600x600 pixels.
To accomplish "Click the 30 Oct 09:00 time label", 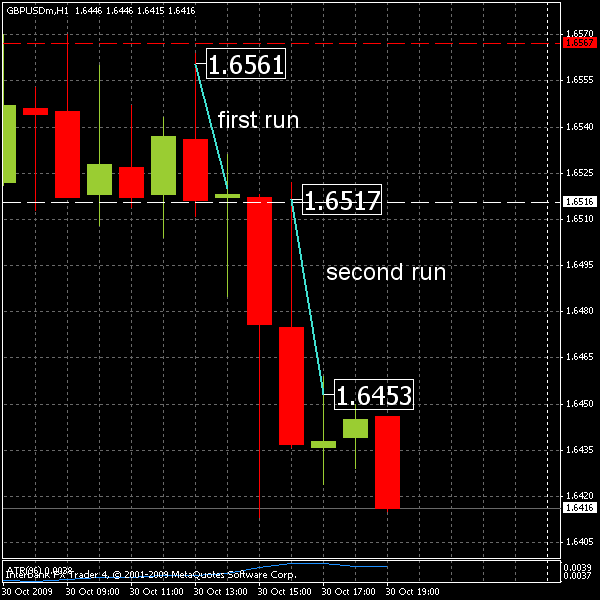I will (x=92, y=592).
